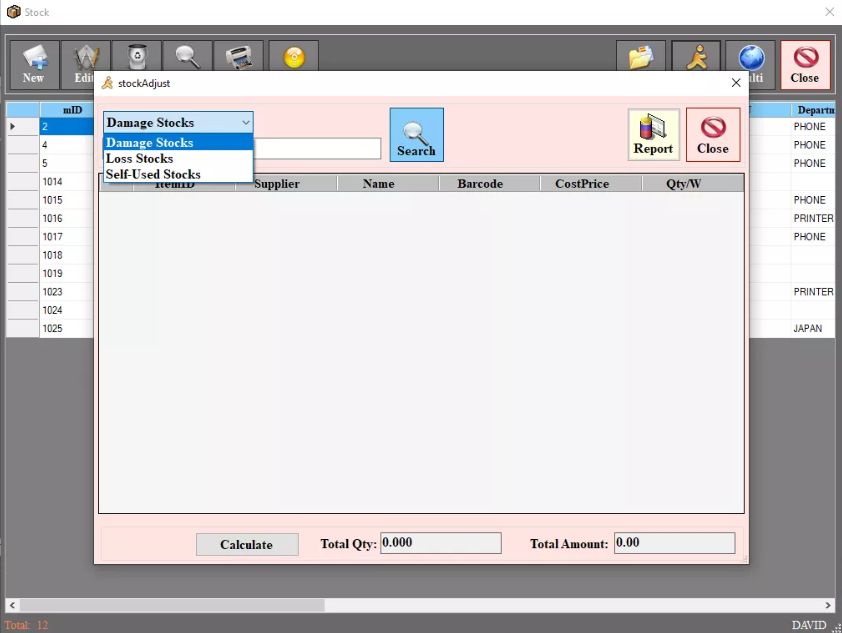842x633 pixels.
Task: Click the main toolbar magnifier search icon
Action: (188, 56)
